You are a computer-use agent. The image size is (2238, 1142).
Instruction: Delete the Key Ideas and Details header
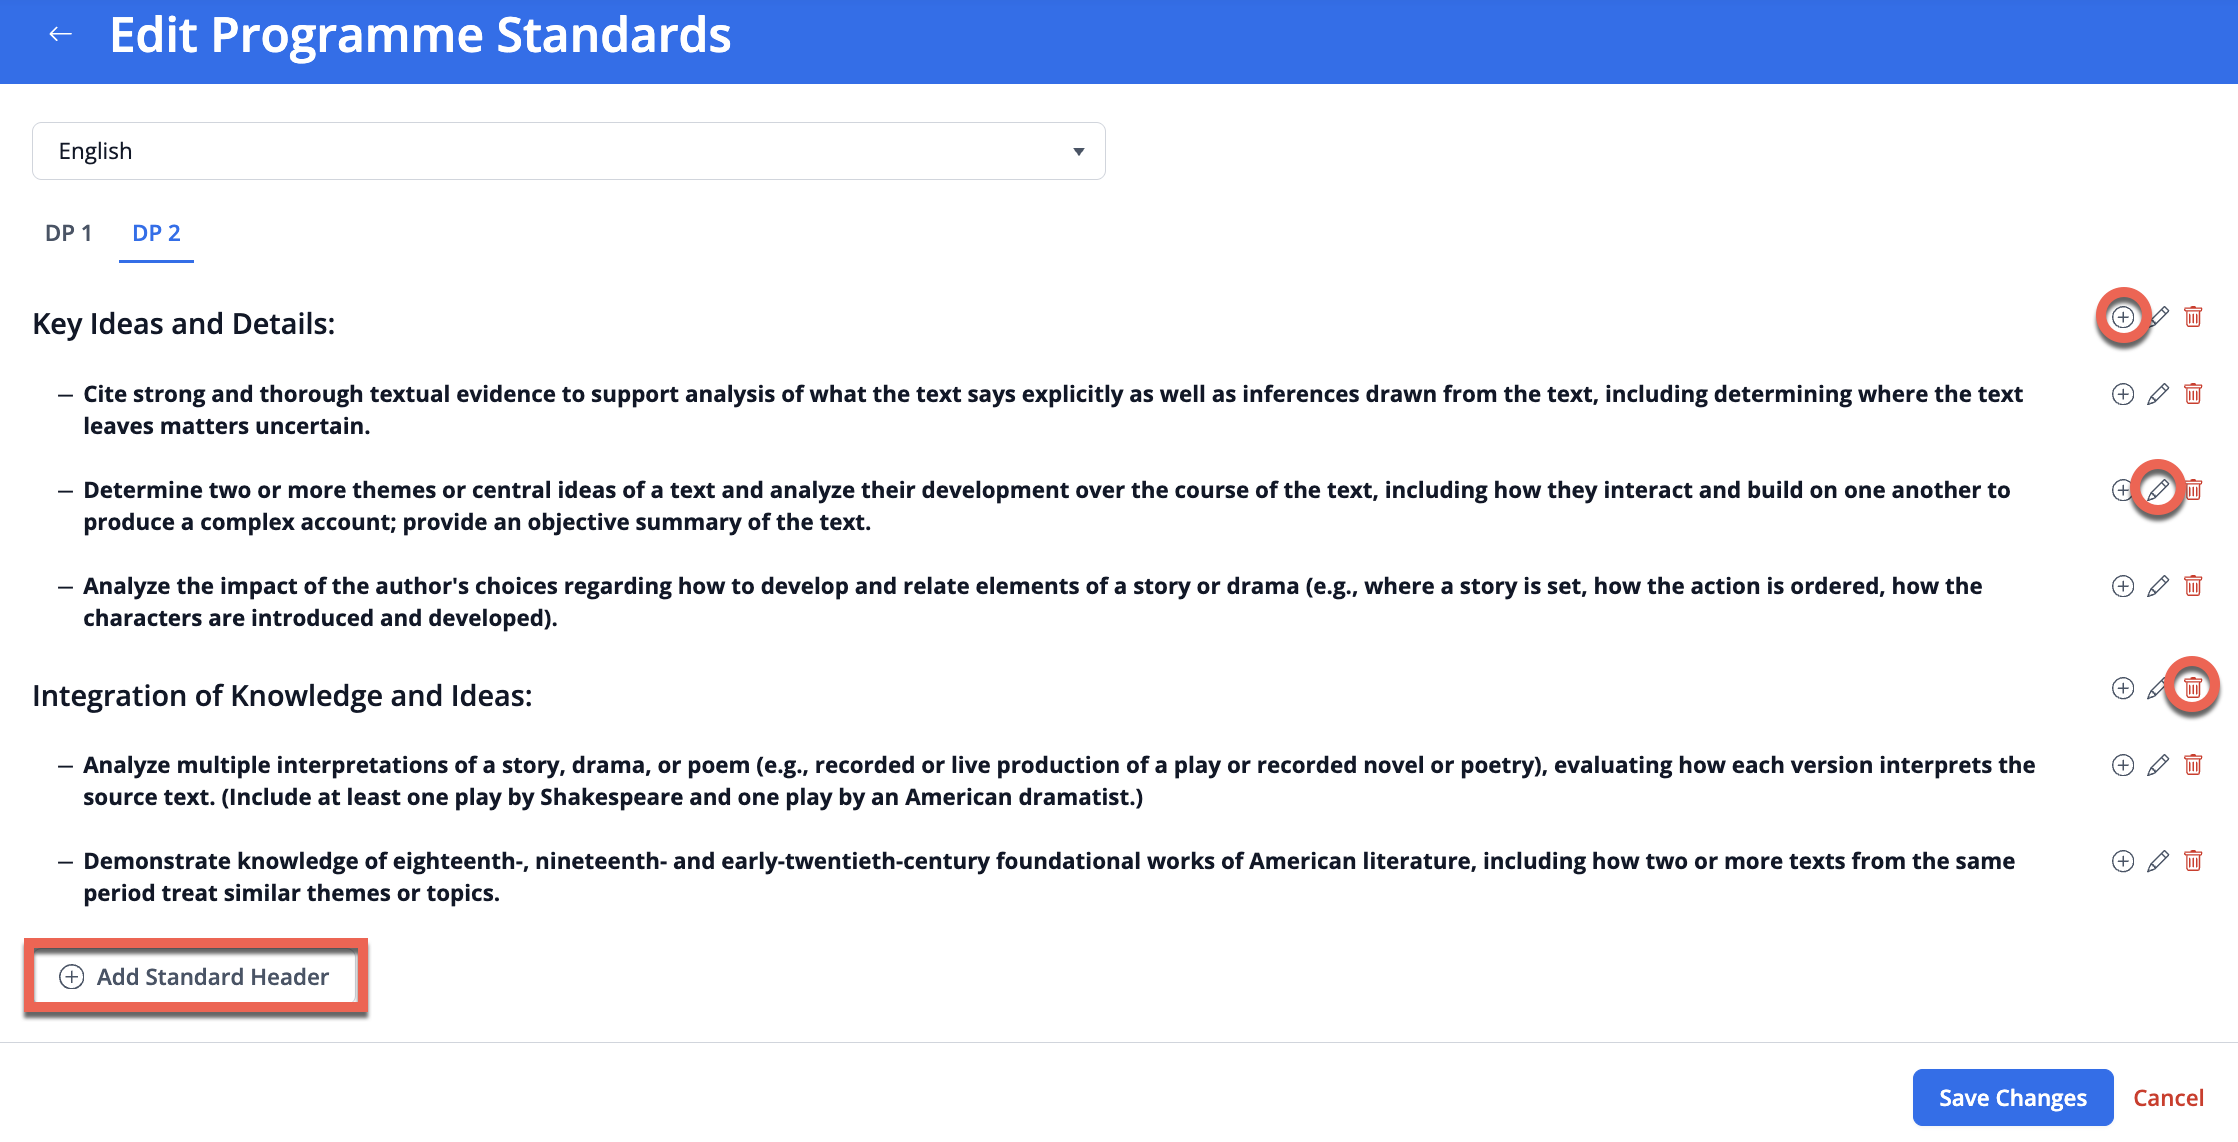[x=2193, y=317]
